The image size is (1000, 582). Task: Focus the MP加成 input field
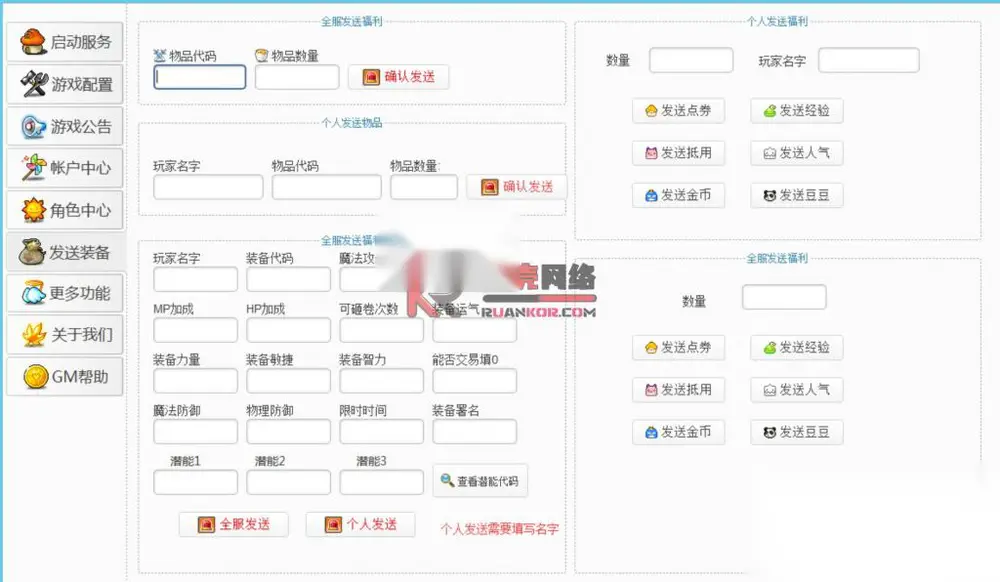[x=195, y=330]
